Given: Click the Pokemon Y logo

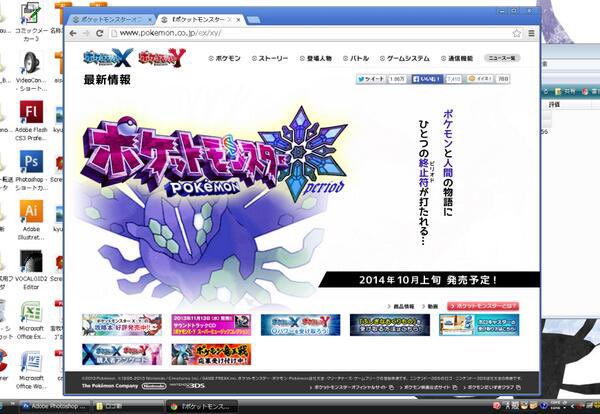Looking at the screenshot, I should pos(162,58).
